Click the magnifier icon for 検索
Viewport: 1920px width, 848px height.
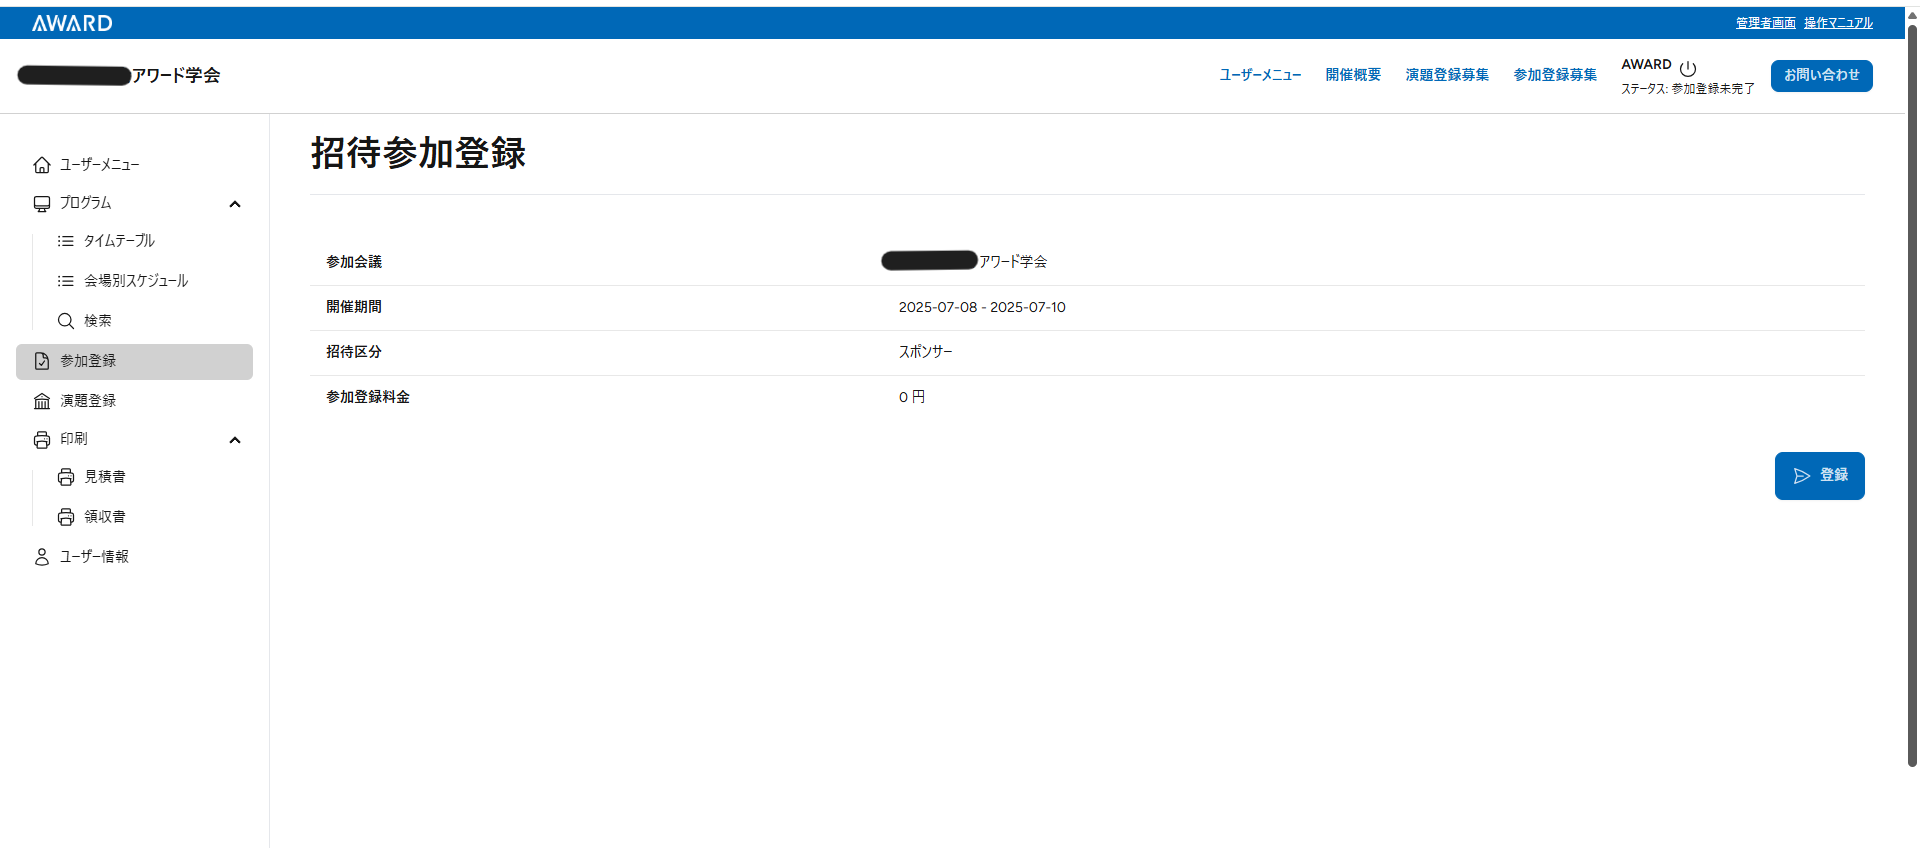pyautogui.click(x=66, y=321)
